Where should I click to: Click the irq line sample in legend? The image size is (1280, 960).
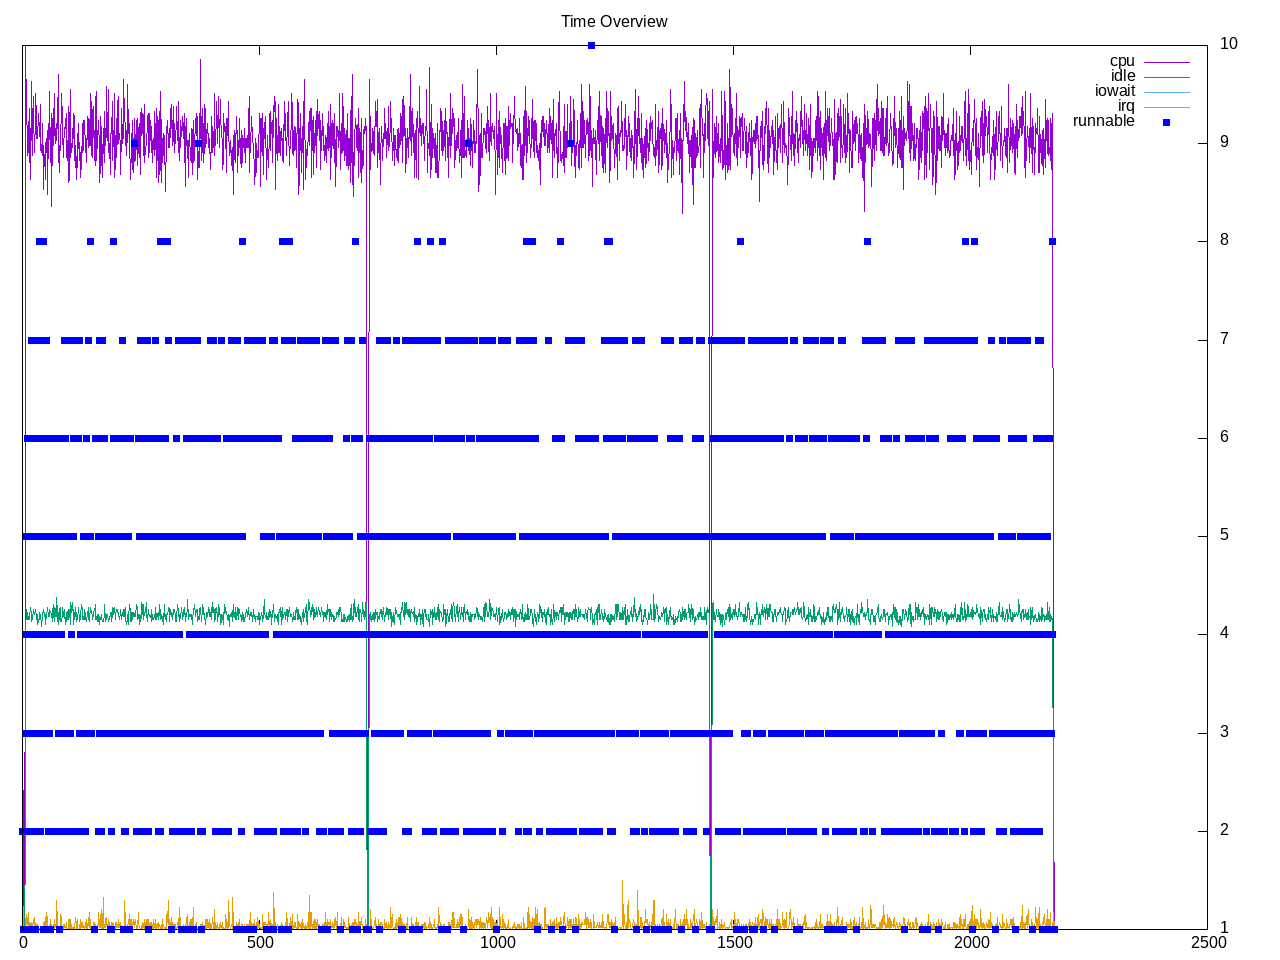[x=1166, y=107]
